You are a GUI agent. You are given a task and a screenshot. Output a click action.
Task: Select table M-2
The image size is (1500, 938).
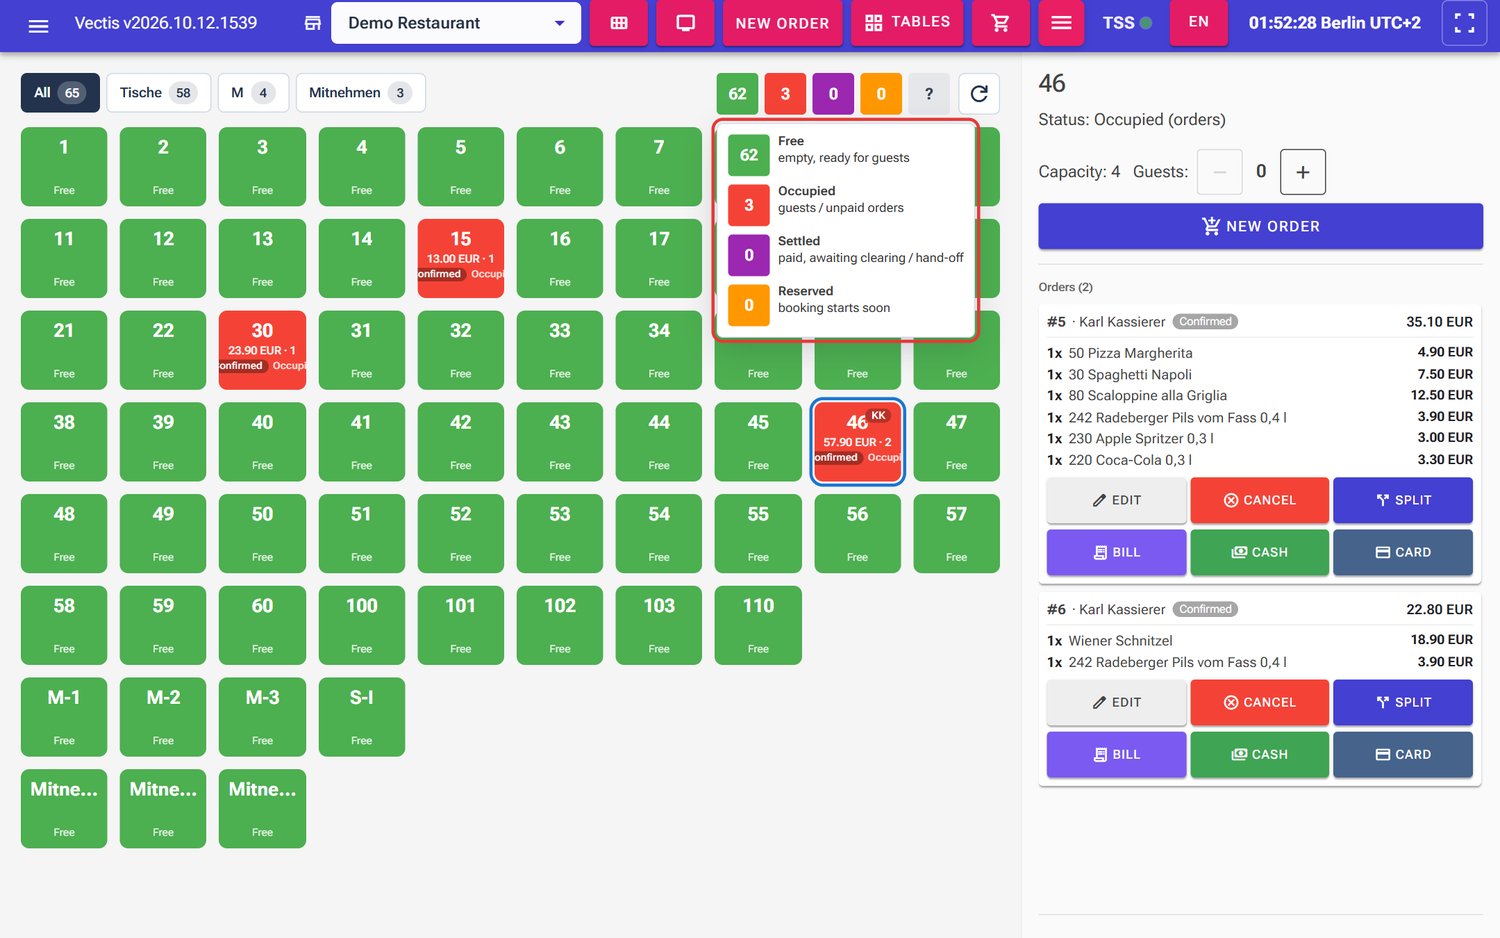pos(163,717)
